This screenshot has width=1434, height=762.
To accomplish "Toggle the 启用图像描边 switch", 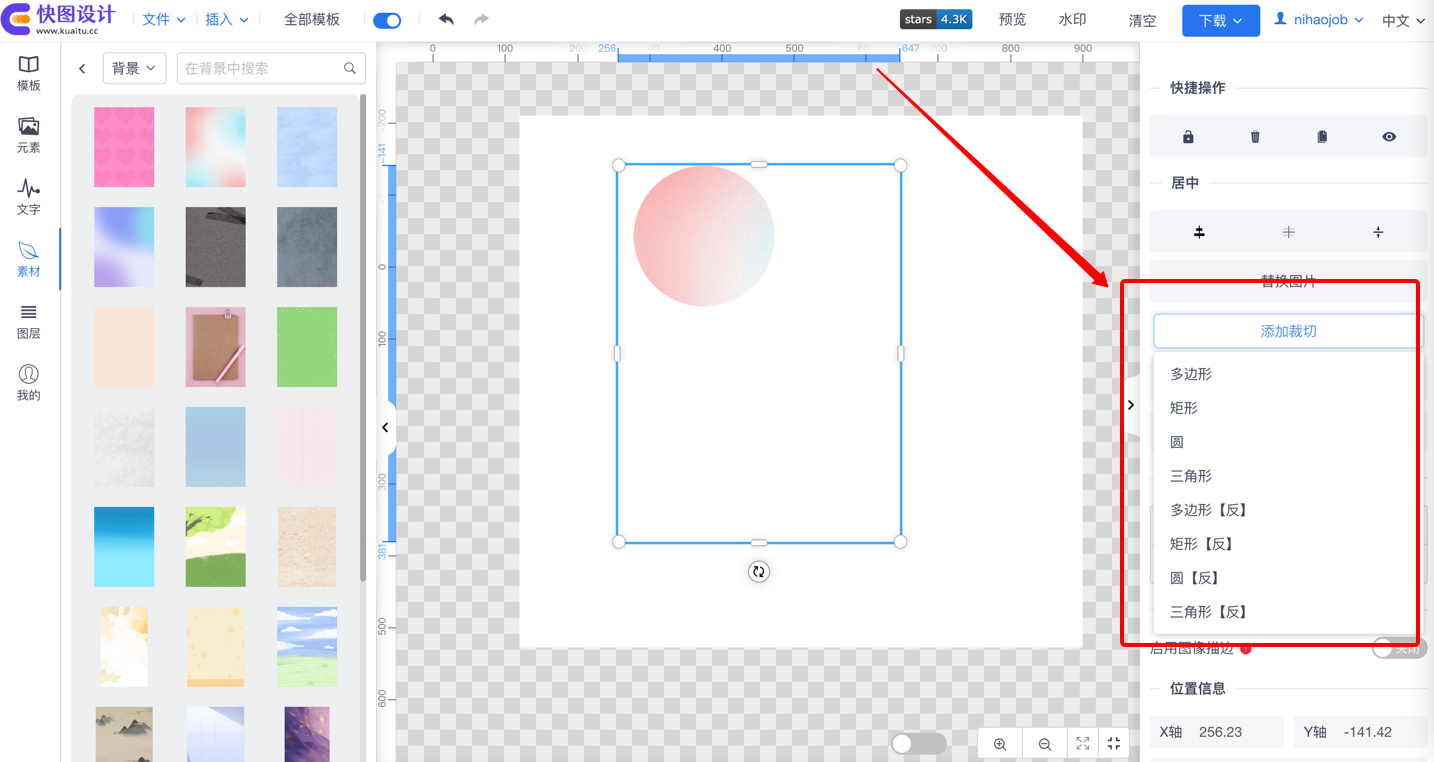I will pyautogui.click(x=1399, y=648).
